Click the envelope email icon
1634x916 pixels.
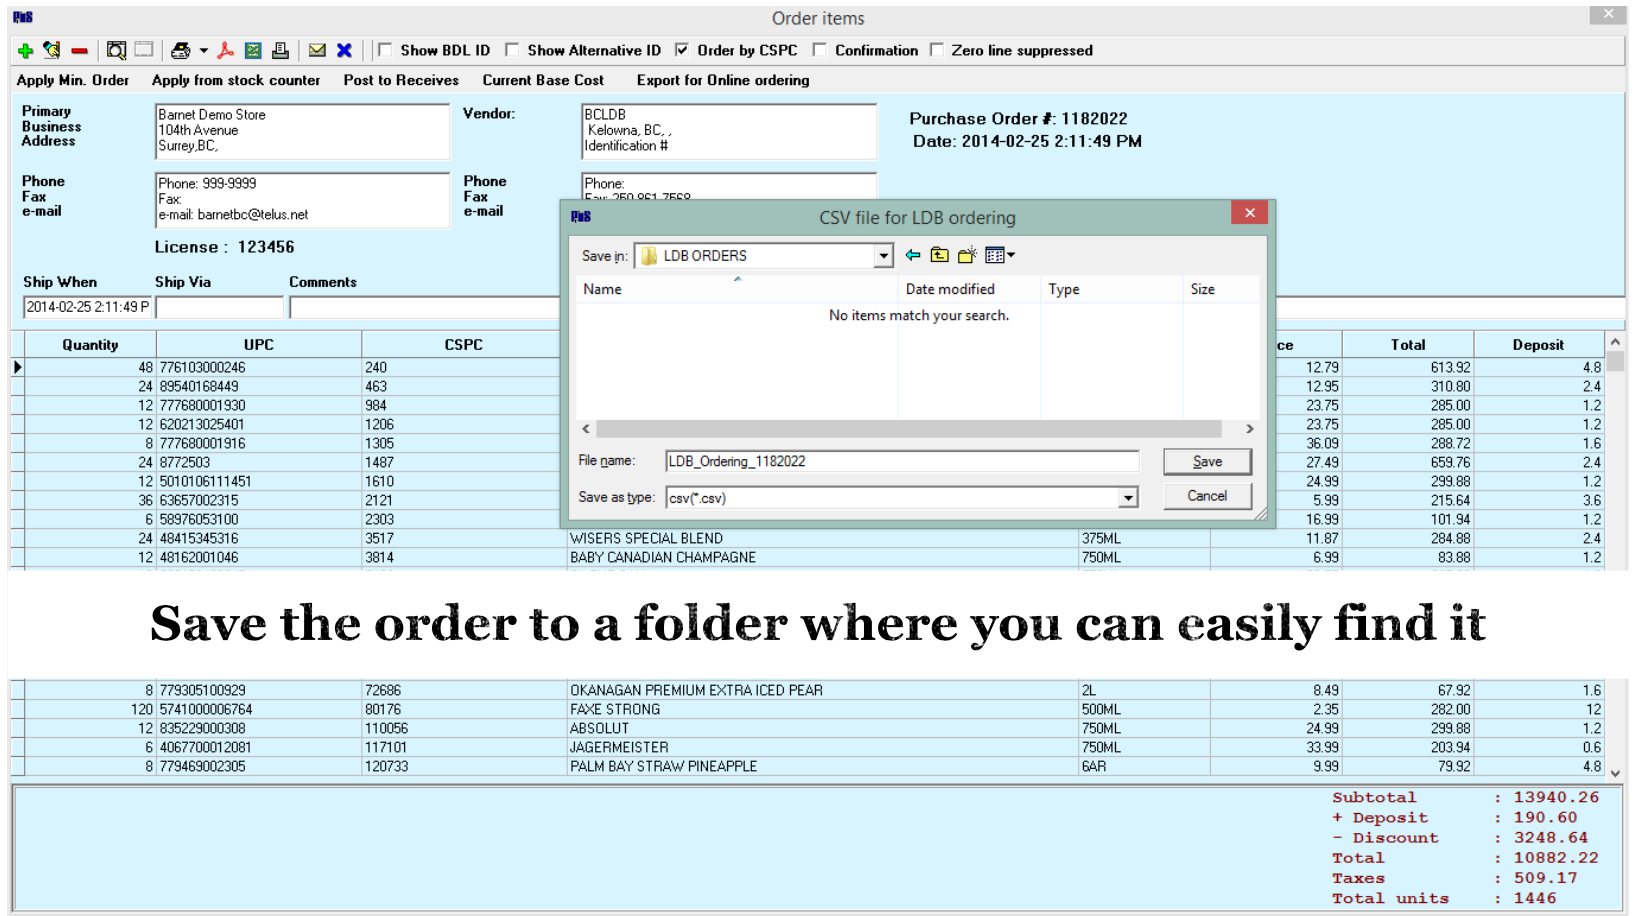(x=317, y=50)
